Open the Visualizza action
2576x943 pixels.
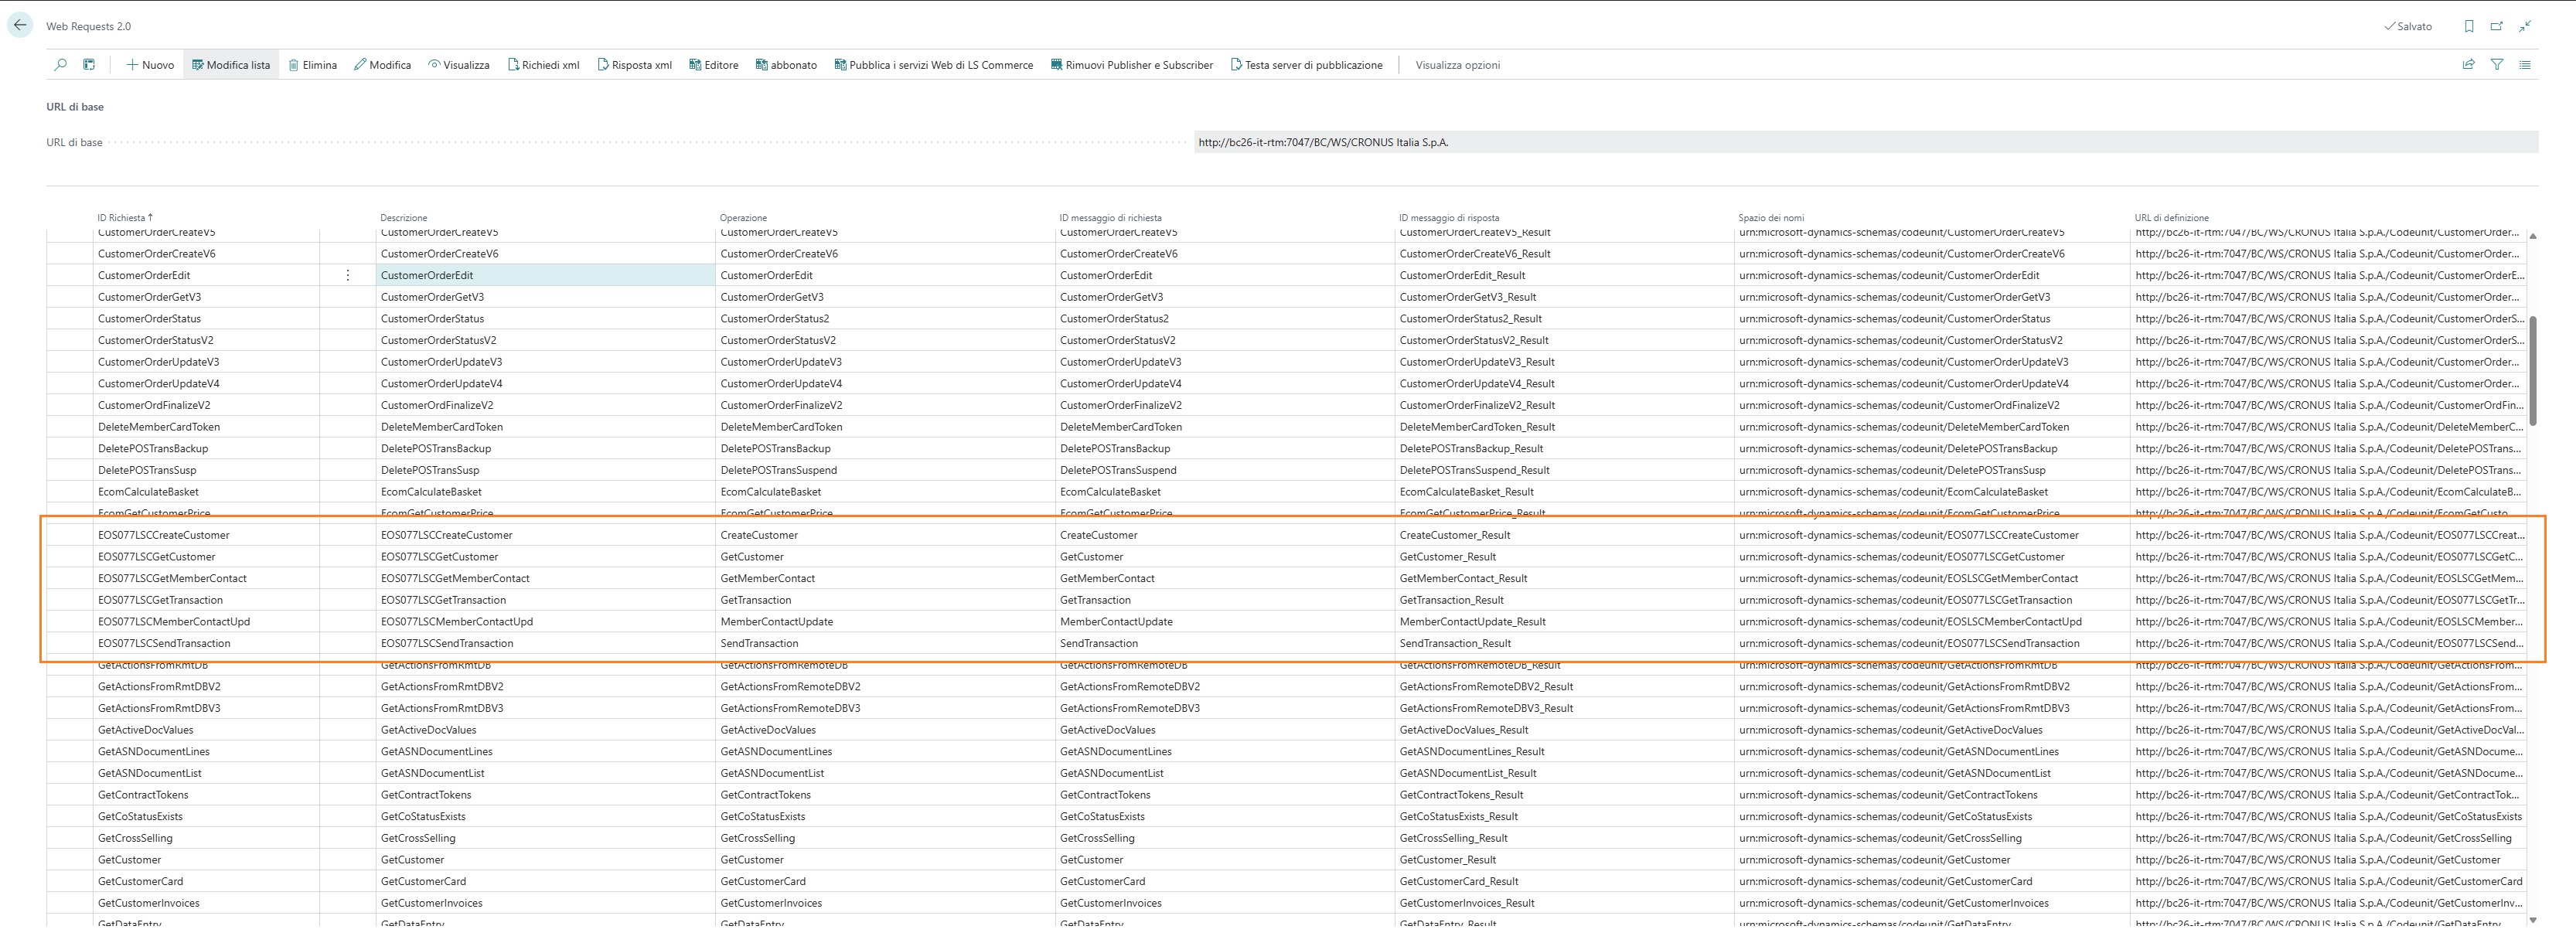click(459, 65)
